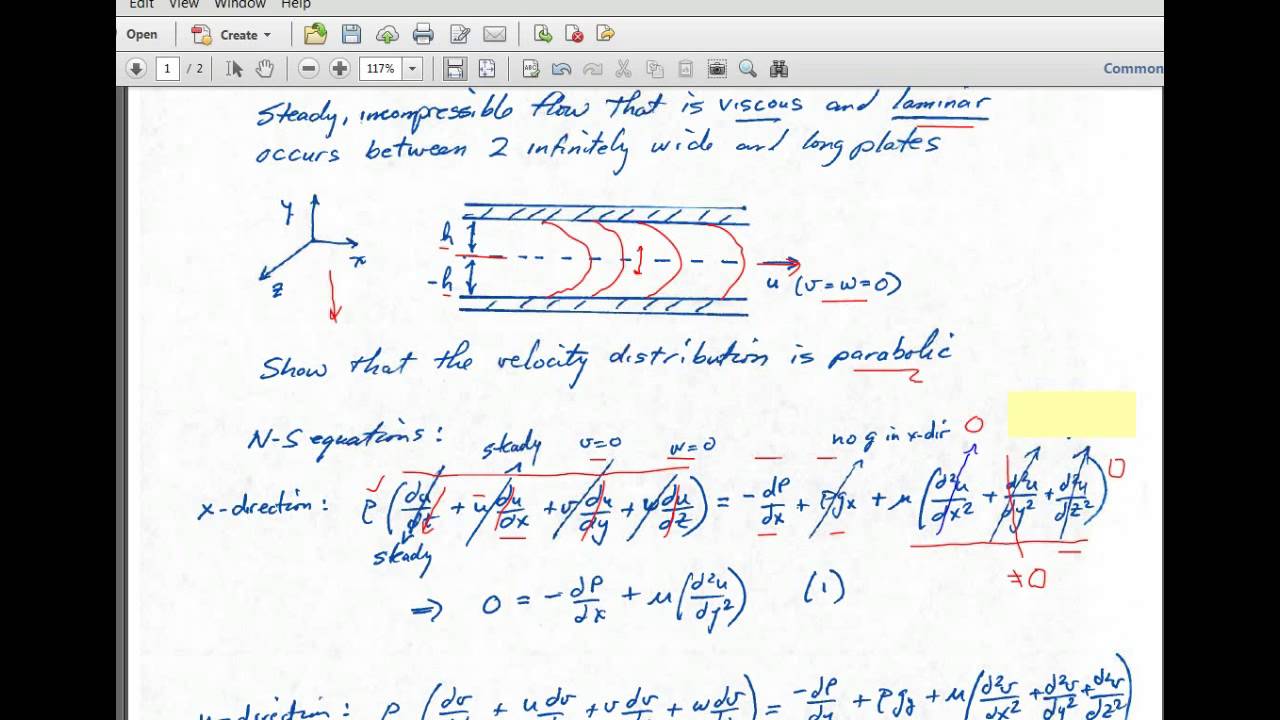This screenshot has width=1280, height=720.
Task: Open advanced search binoculars icon
Action: click(779, 69)
